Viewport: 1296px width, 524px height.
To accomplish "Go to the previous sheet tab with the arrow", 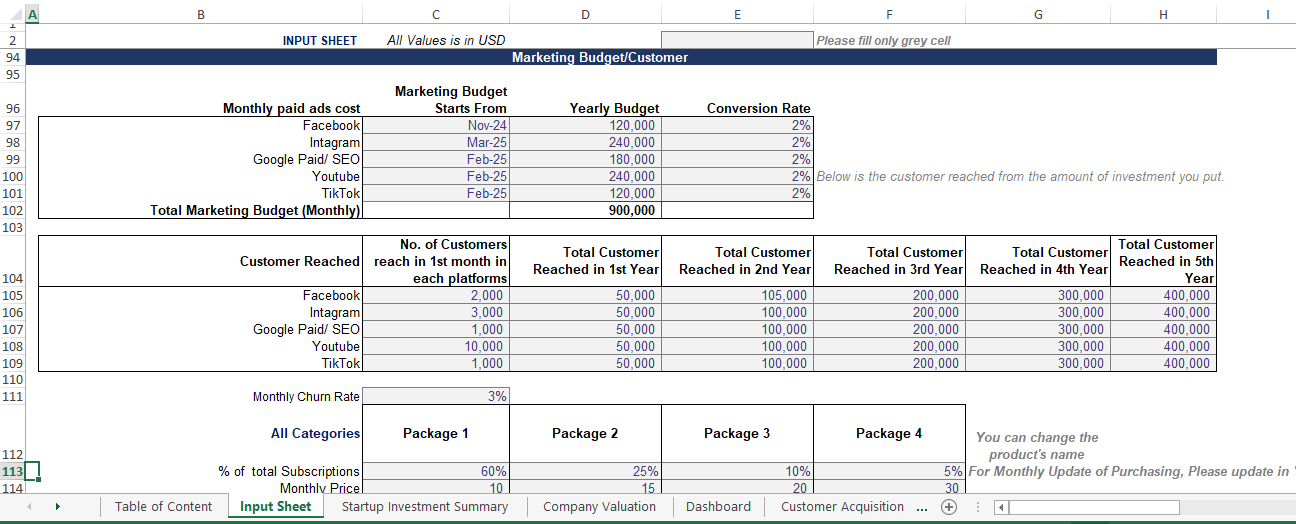I will tap(29, 507).
